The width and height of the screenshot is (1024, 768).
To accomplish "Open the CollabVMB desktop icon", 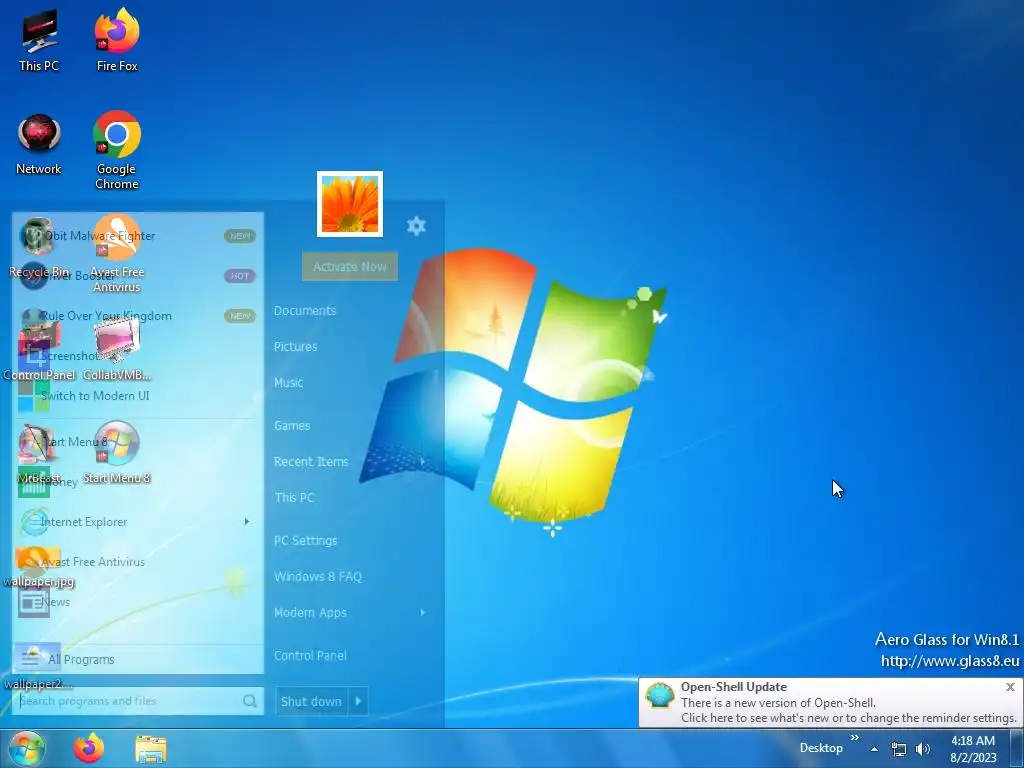I will pos(117,349).
